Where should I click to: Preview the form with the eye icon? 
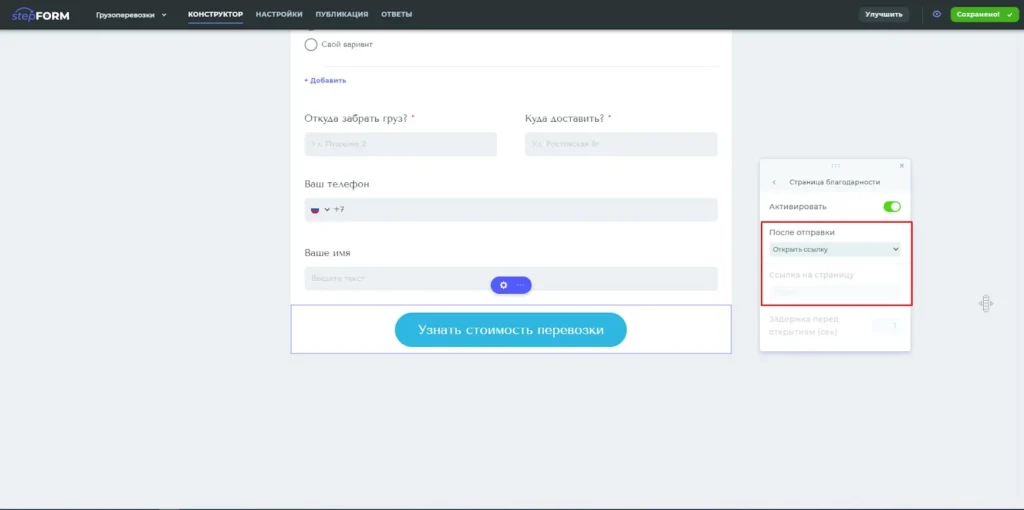(936, 14)
